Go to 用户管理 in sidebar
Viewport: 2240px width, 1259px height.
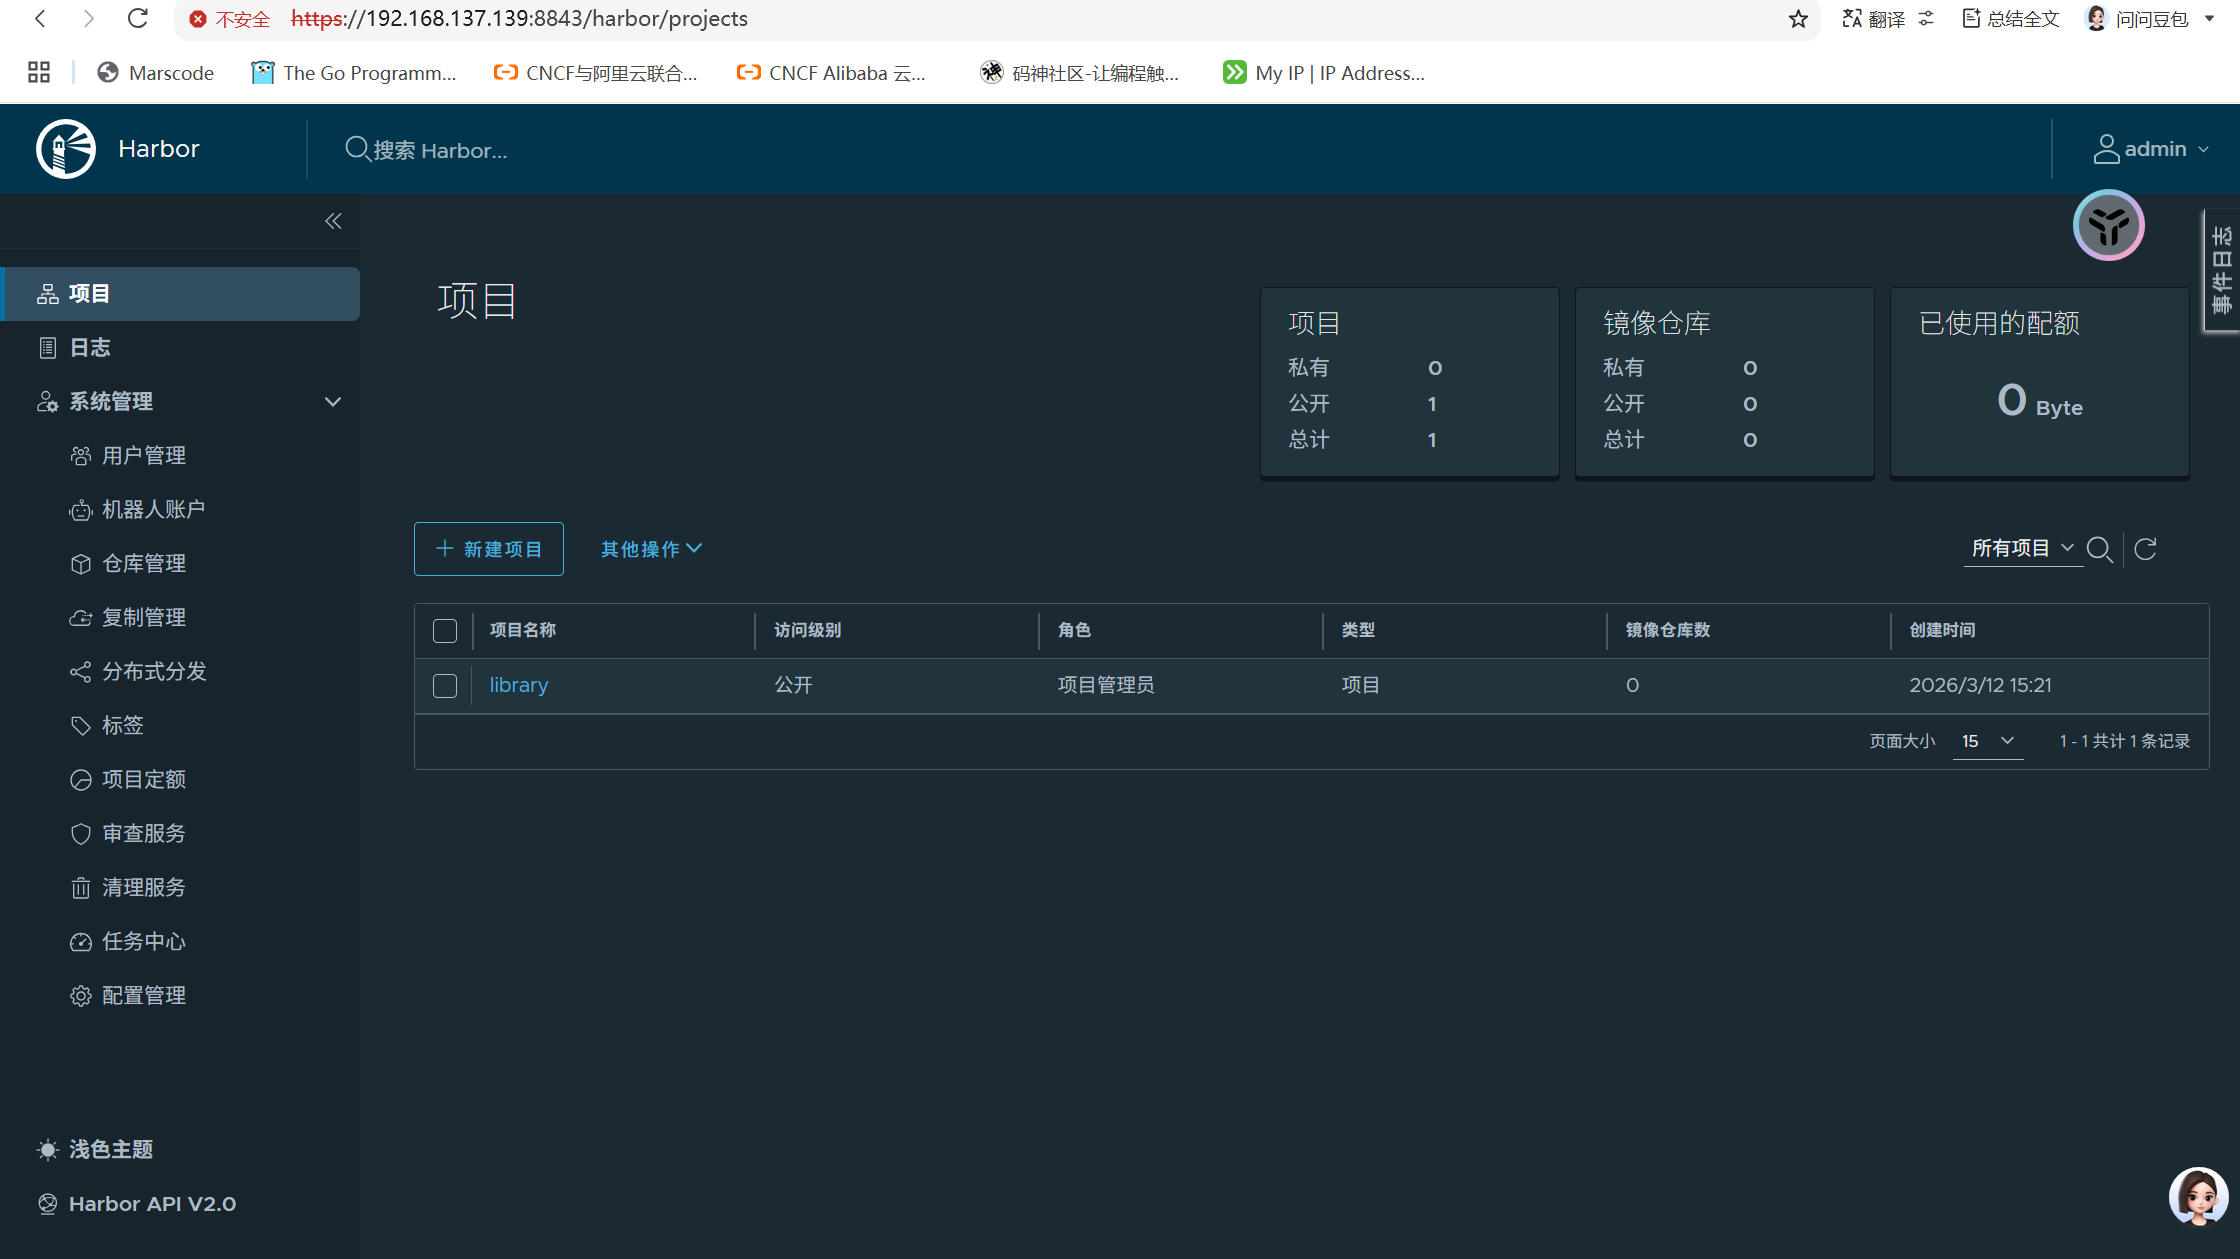143,456
